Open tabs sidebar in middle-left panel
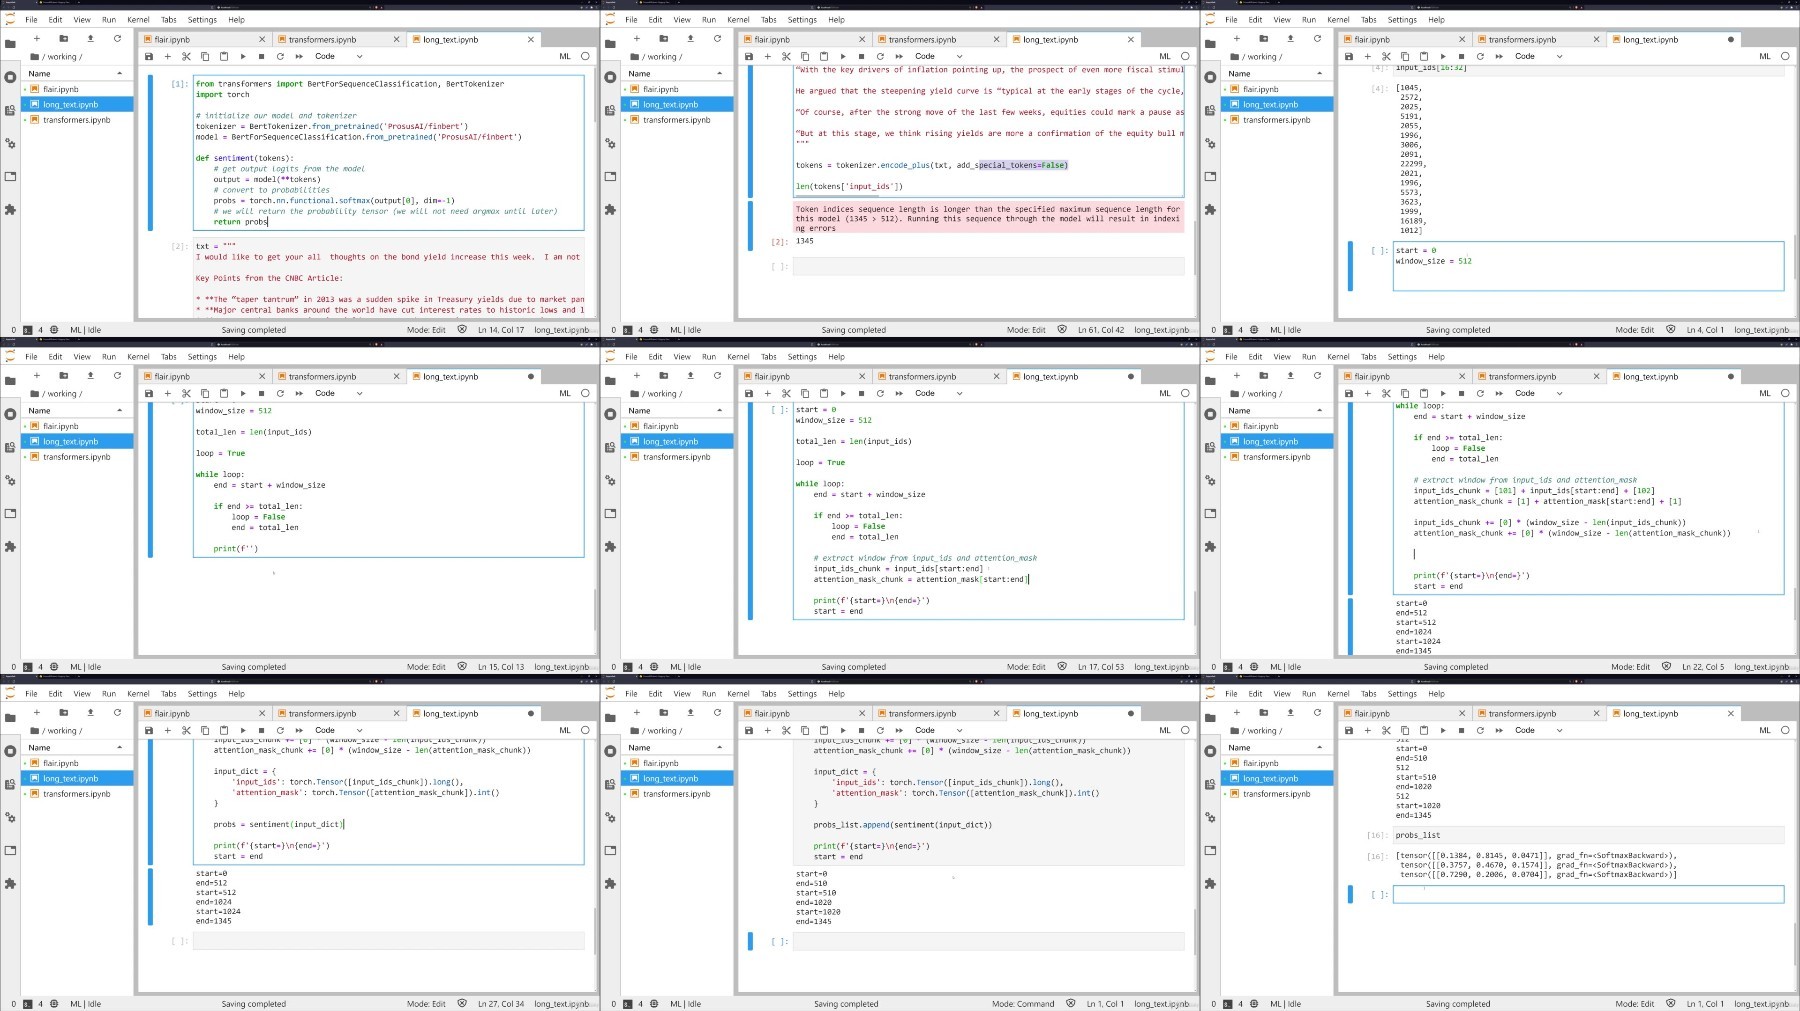Screen dimensions: 1800x1011 pyautogui.click(x=10, y=513)
